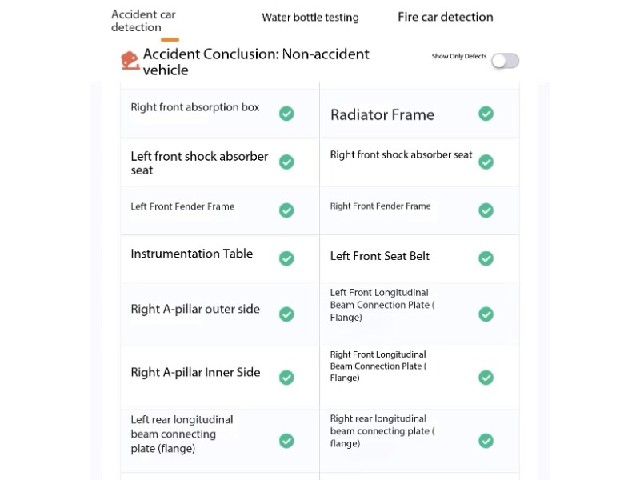Toggle the Show Only Defects switch
640x480 pixels.
pyautogui.click(x=505, y=61)
